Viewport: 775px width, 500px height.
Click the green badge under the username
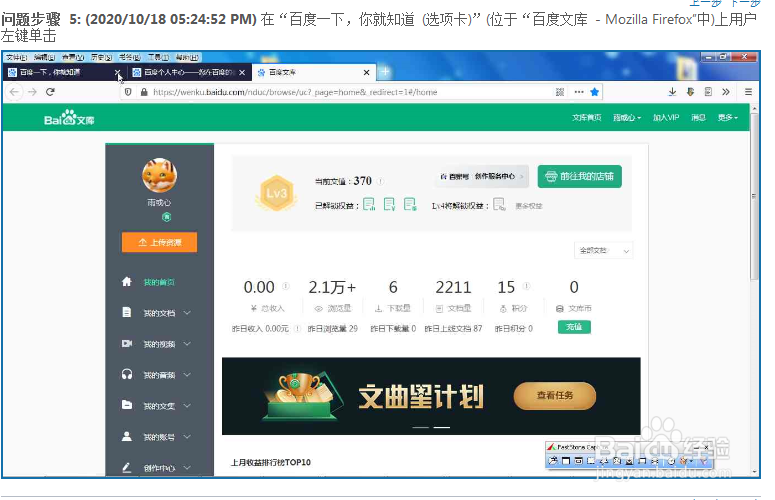167,217
